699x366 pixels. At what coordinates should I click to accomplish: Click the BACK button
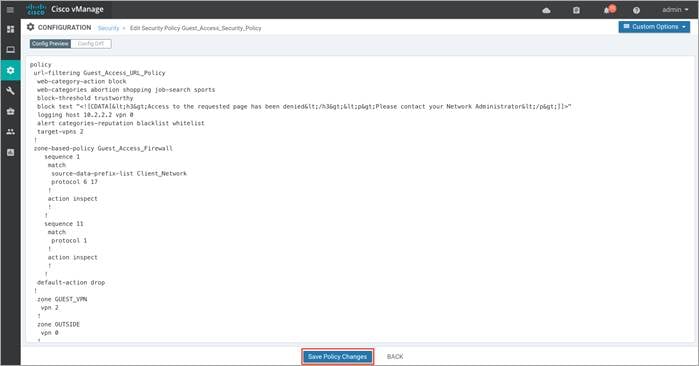coord(395,357)
